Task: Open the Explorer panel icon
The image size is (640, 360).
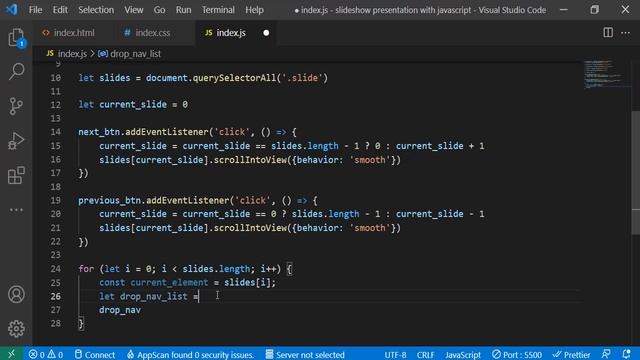Action: 16,38
